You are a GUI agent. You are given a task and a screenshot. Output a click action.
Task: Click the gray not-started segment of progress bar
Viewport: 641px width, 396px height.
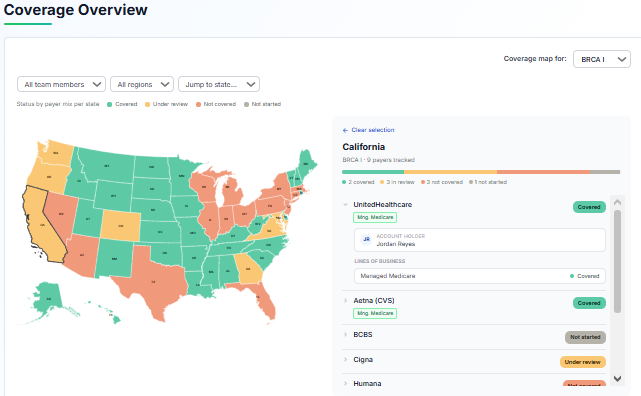[x=605, y=172]
